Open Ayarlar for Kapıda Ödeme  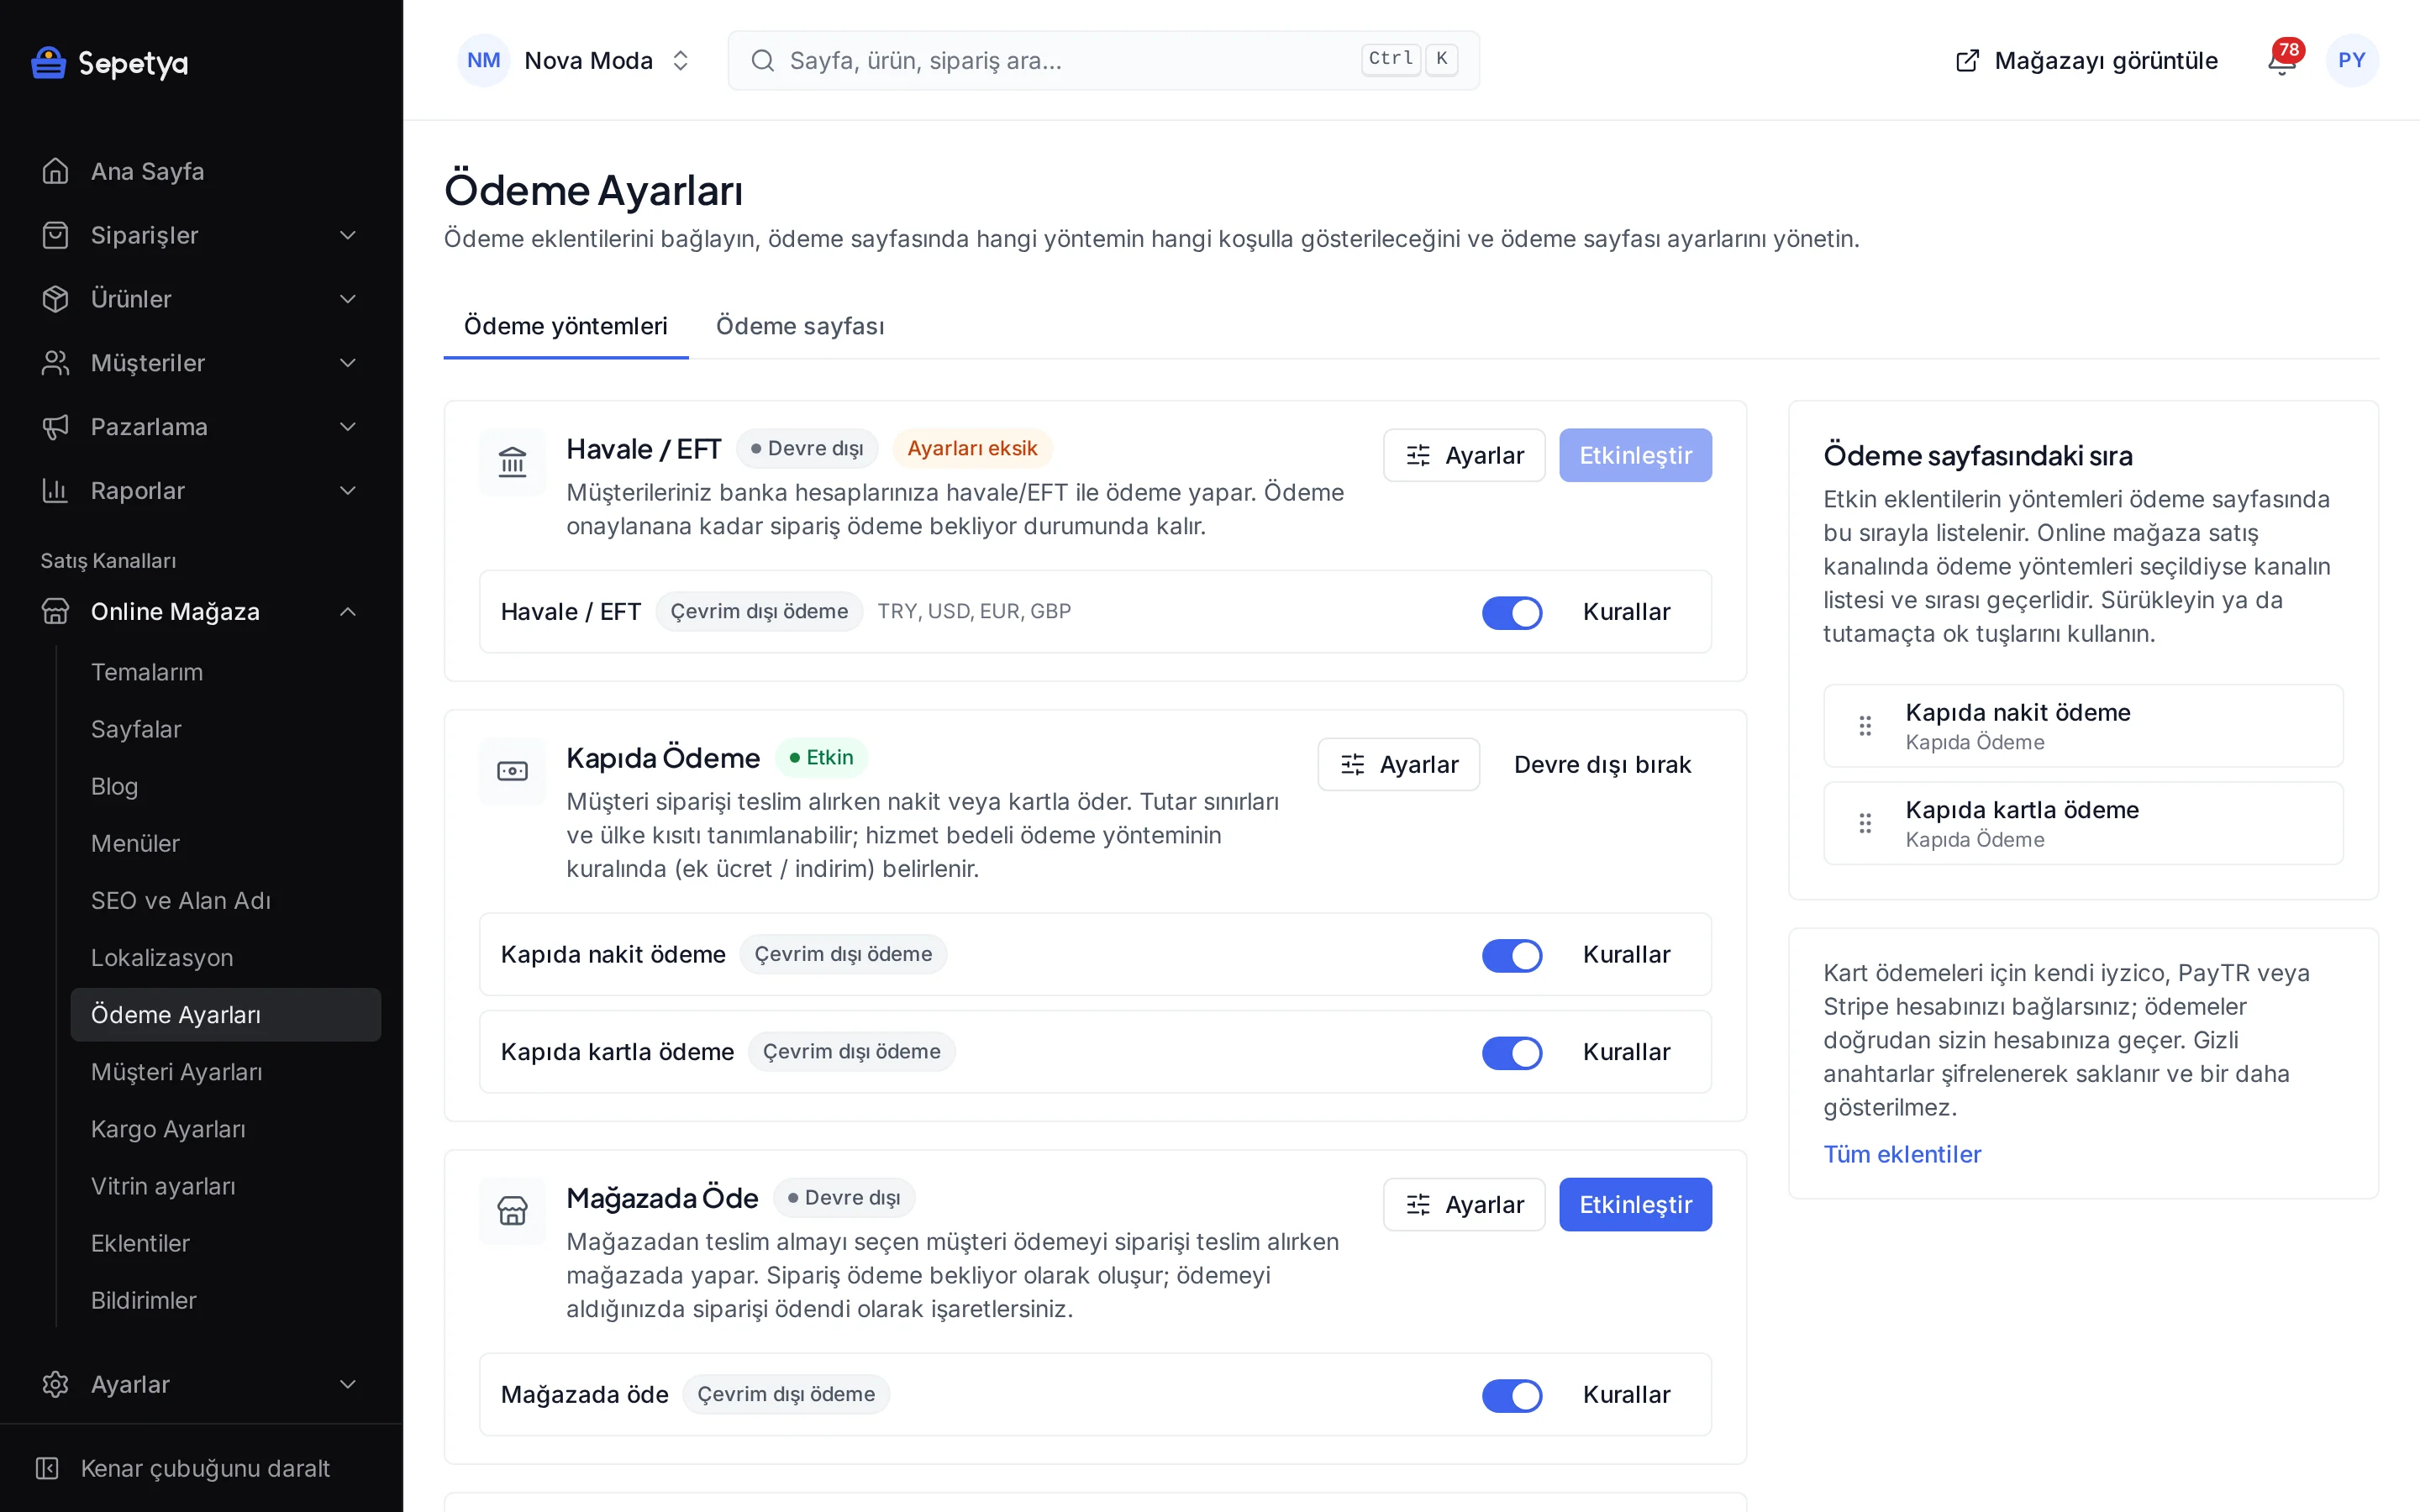[1398, 764]
